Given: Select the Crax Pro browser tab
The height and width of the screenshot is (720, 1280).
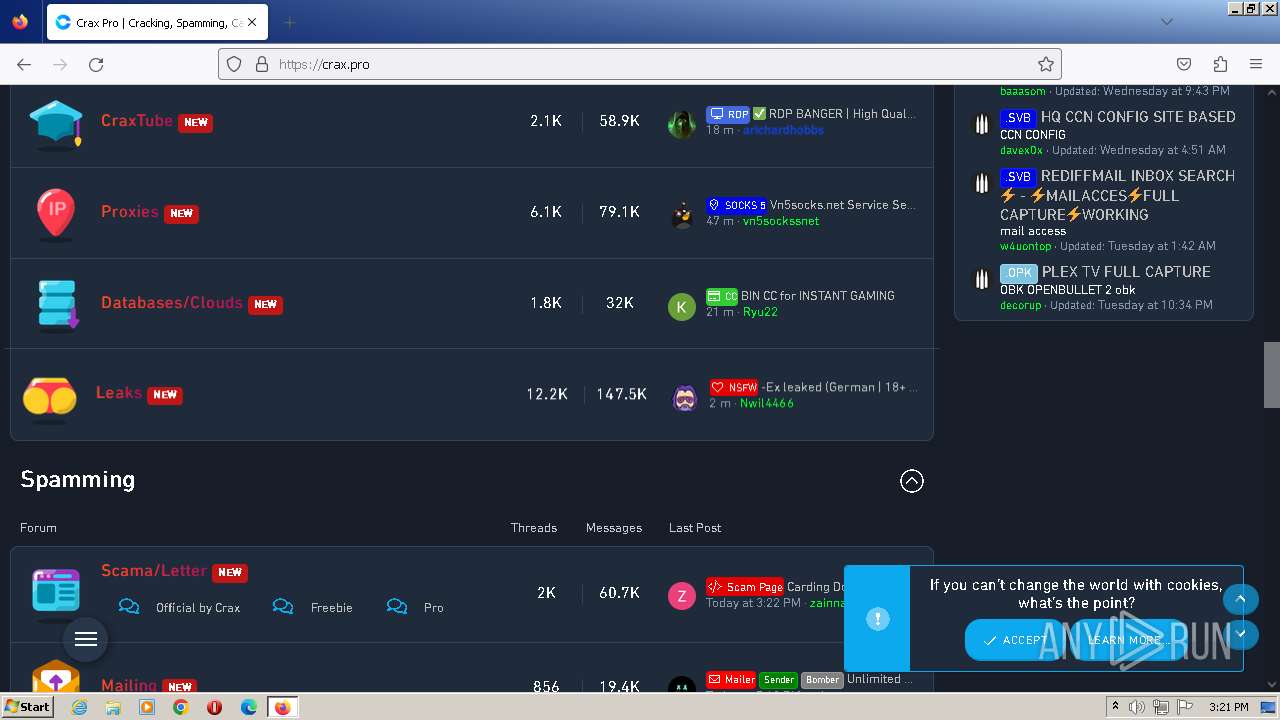Looking at the screenshot, I should (x=157, y=22).
